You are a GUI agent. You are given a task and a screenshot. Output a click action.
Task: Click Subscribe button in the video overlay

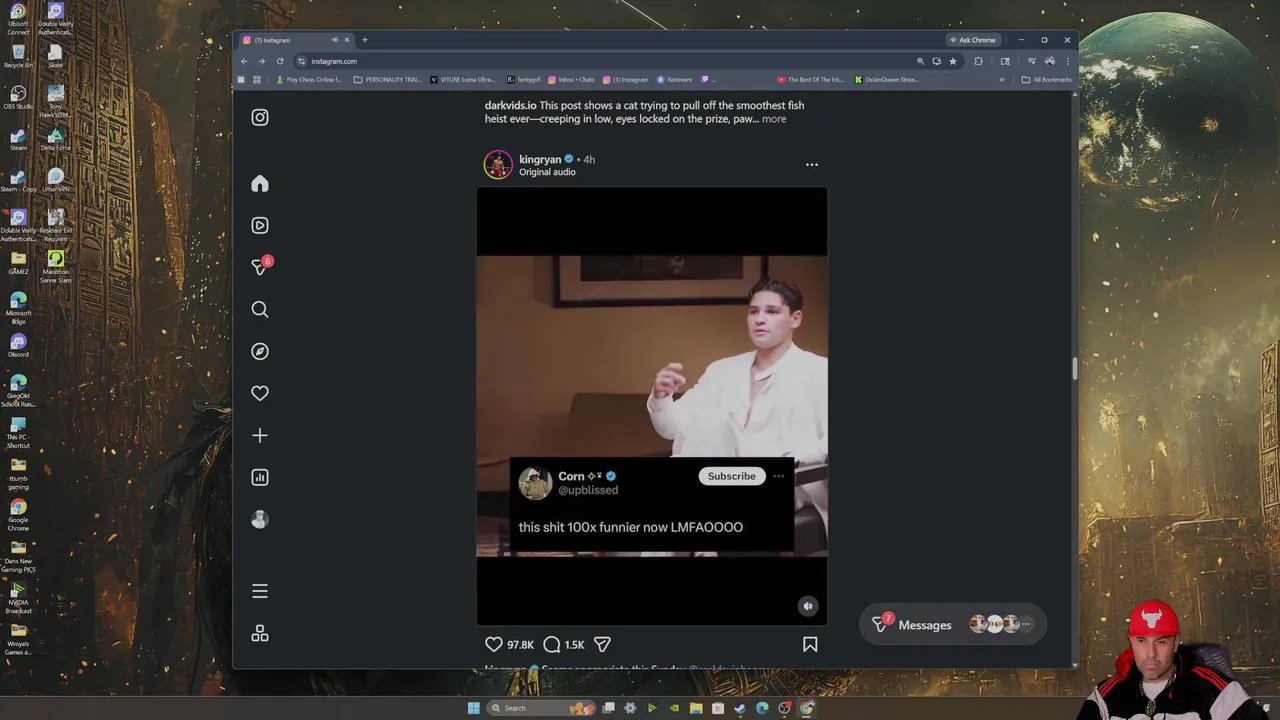point(732,476)
